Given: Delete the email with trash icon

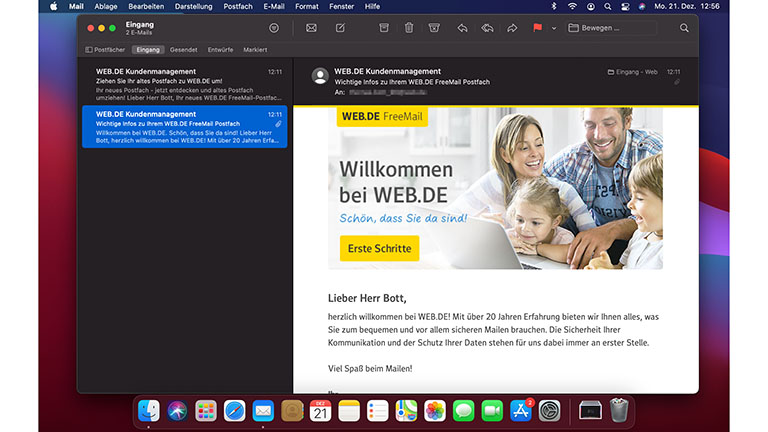Looking at the screenshot, I should coord(409,28).
